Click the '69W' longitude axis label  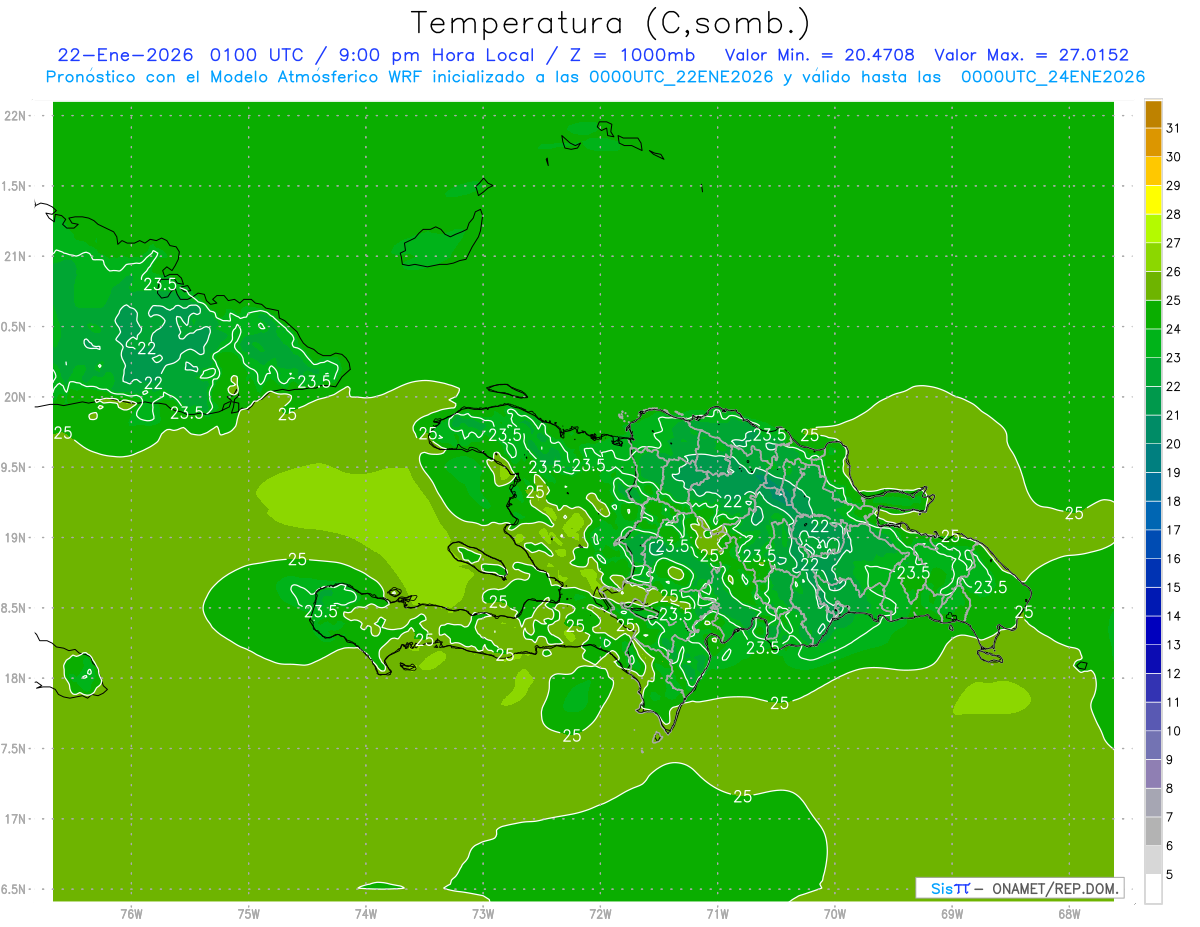[x=952, y=913]
